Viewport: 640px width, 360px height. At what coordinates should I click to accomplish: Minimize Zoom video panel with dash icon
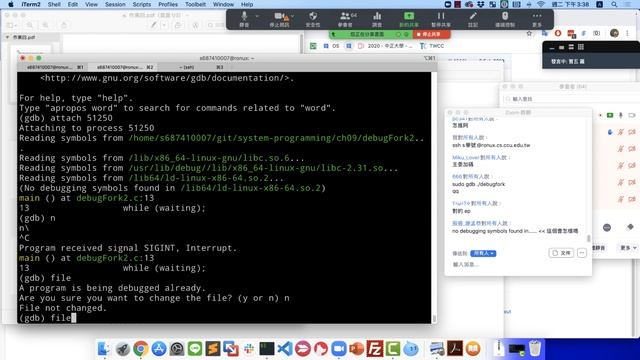coord(552,48)
